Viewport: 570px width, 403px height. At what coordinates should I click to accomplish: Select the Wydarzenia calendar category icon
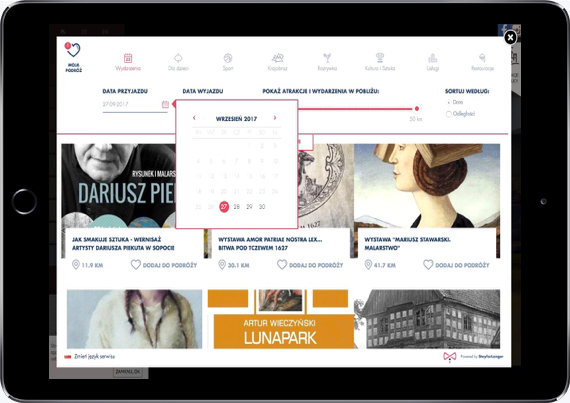pyautogui.click(x=128, y=58)
